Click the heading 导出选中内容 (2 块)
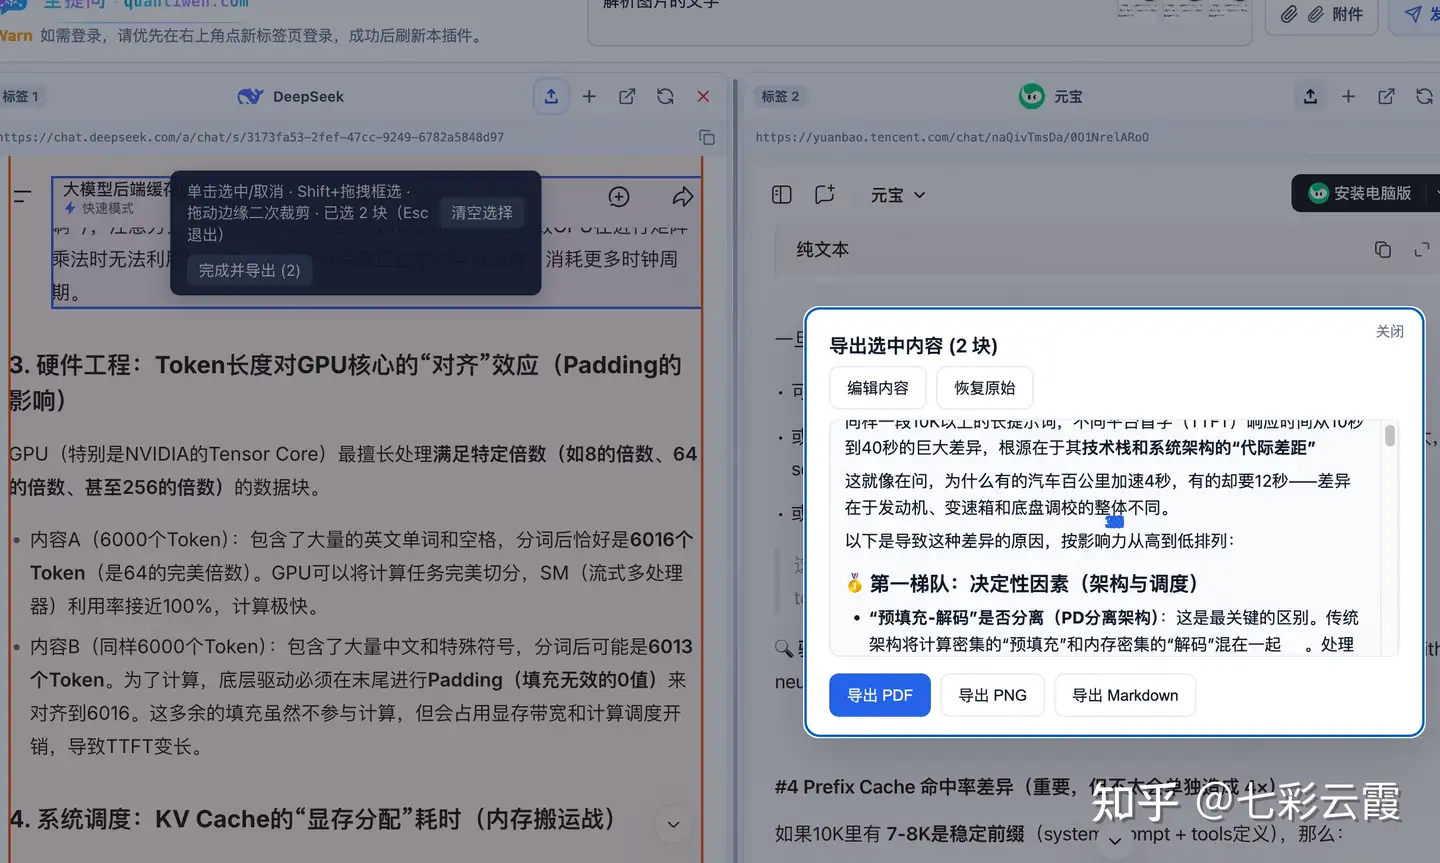Screen dimensions: 1440x863 [x=913, y=346]
